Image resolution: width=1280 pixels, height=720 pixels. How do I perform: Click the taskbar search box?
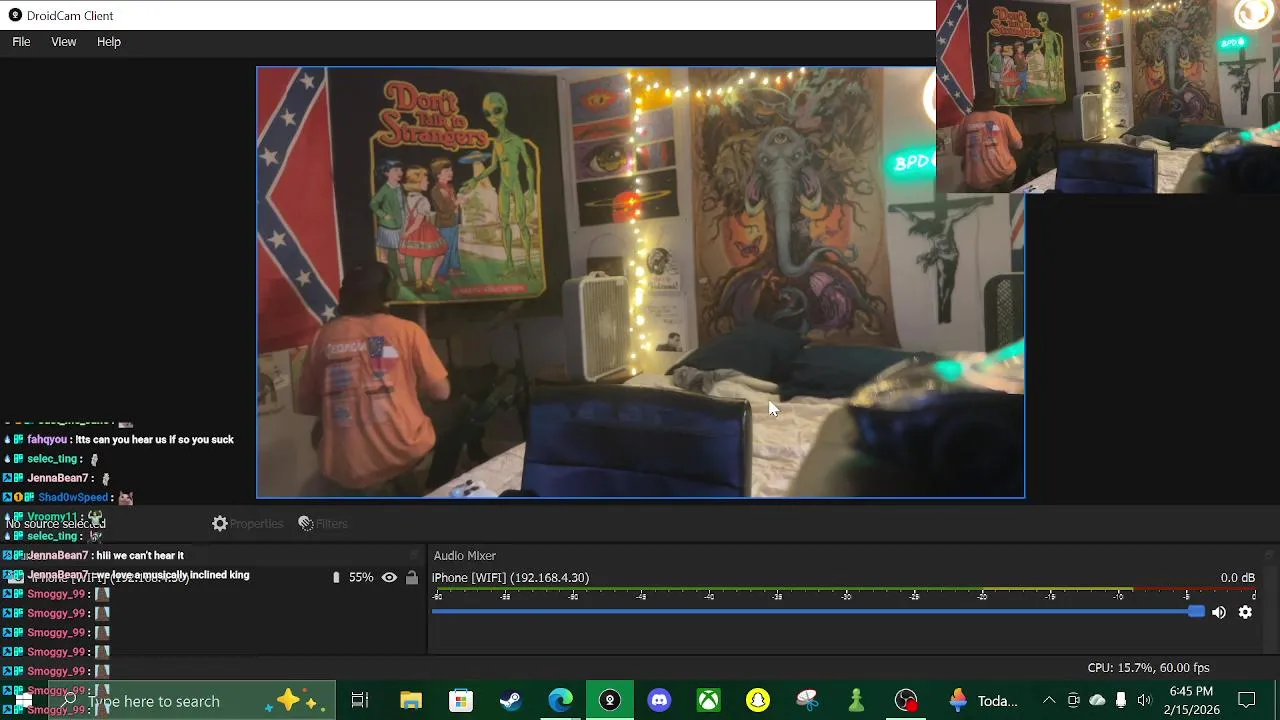[x=192, y=701]
